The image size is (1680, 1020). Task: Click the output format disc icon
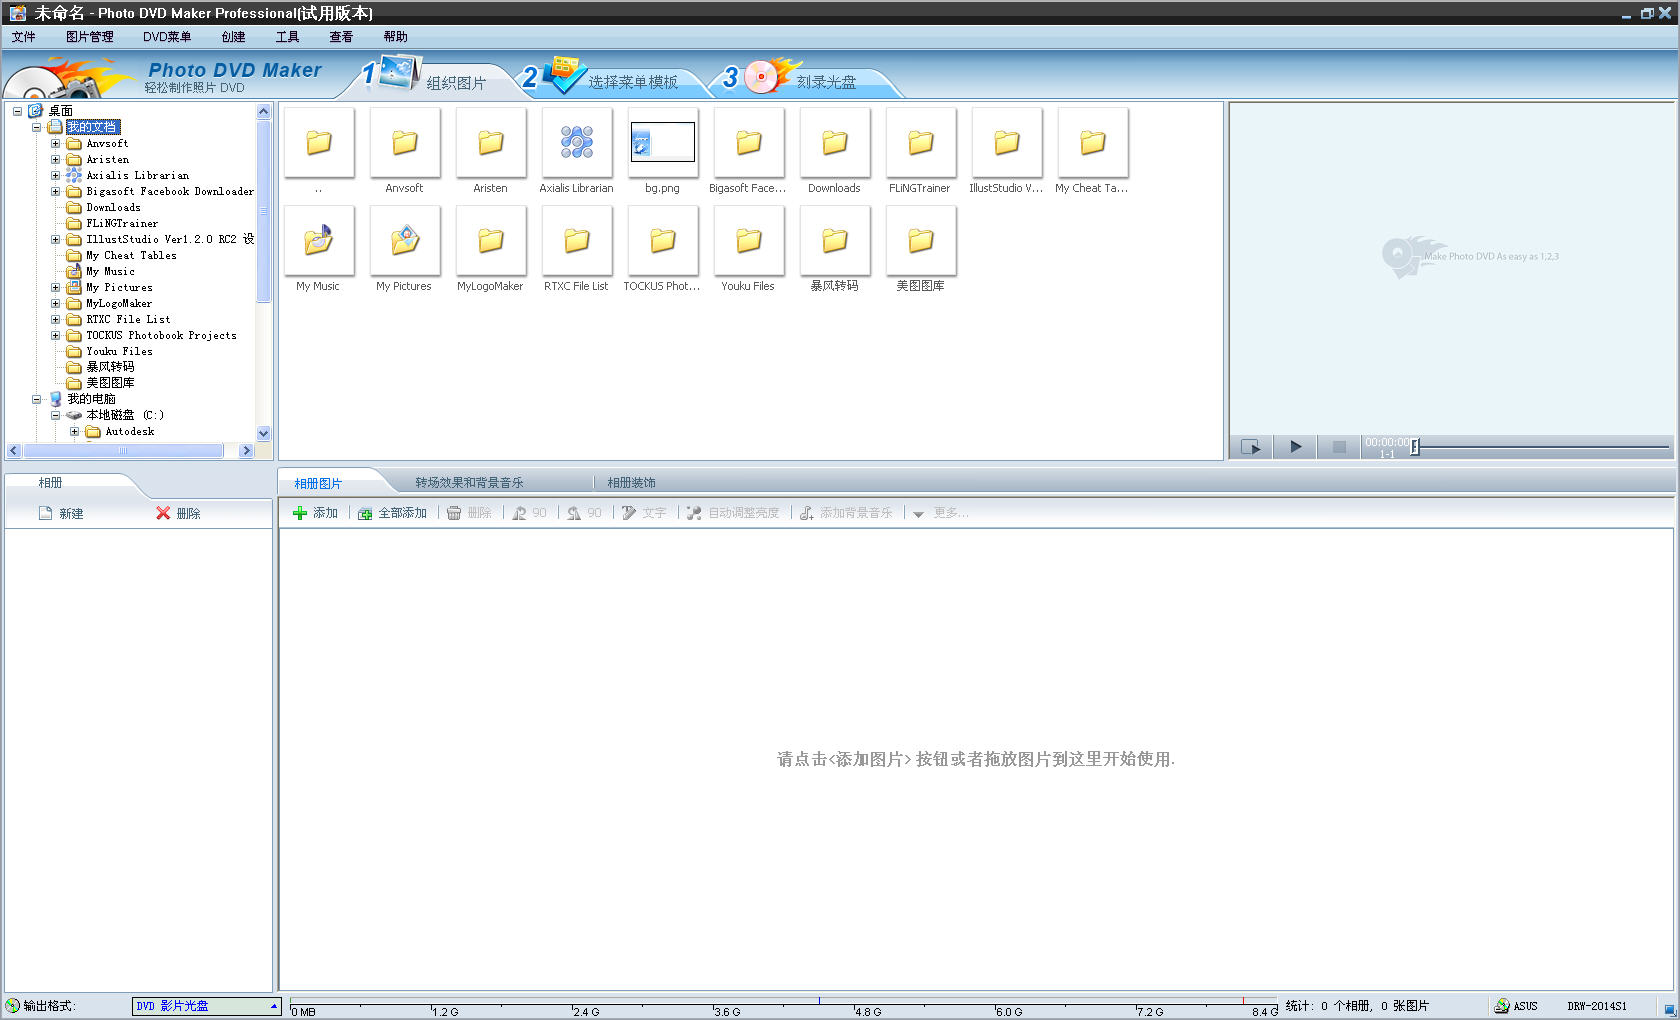click(x=12, y=1006)
